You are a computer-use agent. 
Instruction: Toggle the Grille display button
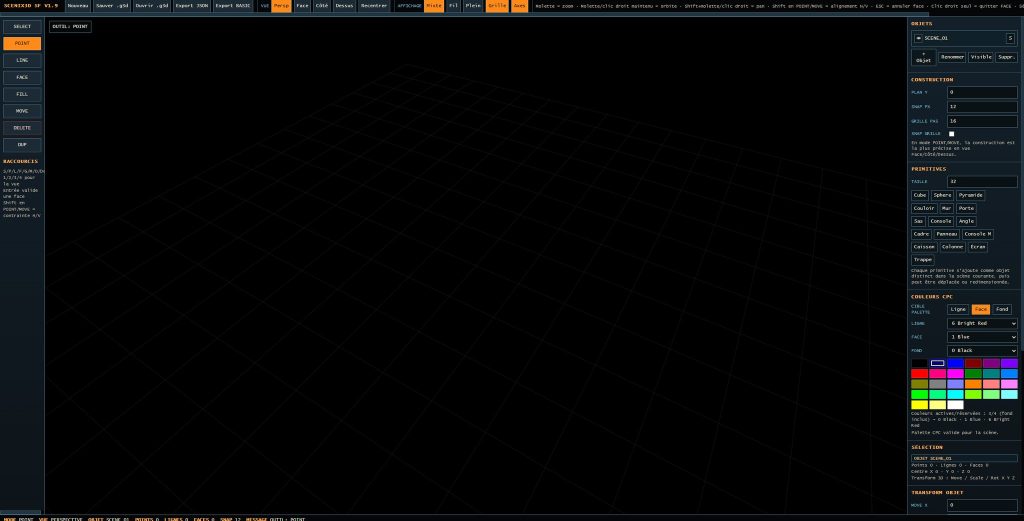click(497, 6)
